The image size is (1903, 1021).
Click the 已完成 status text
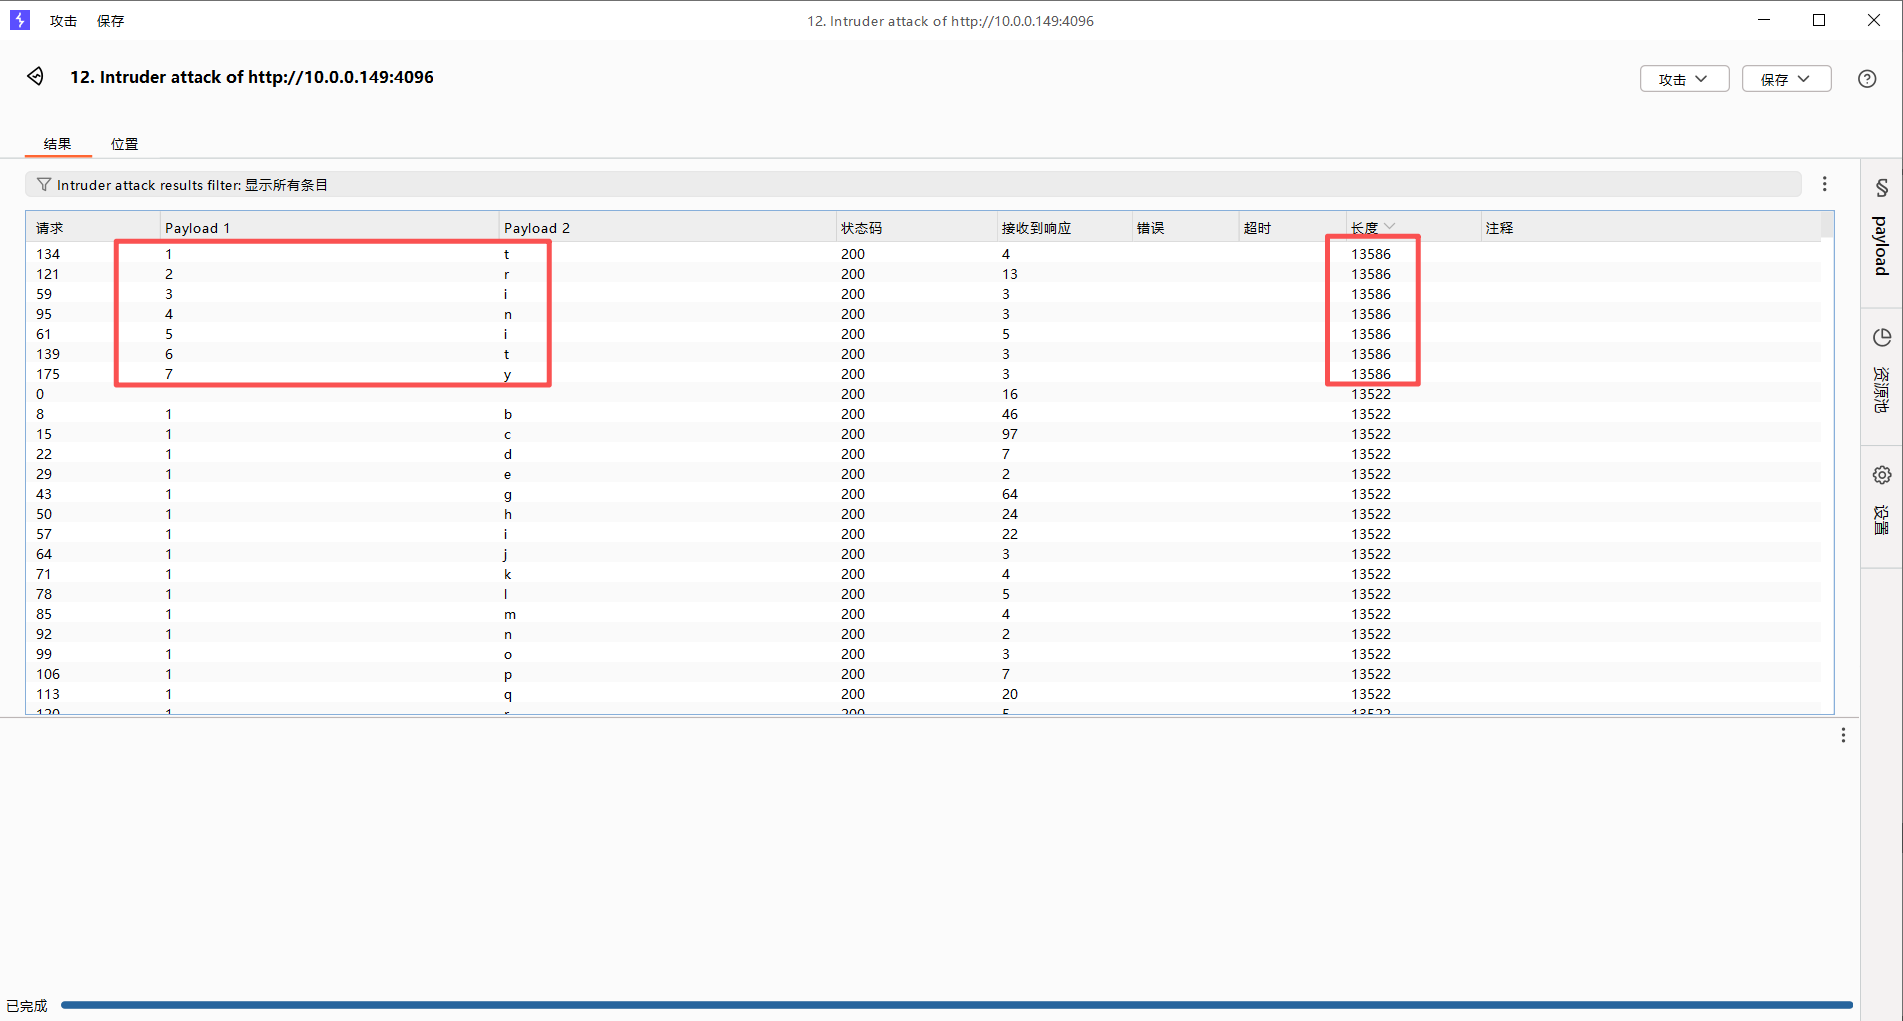[x=27, y=1006]
